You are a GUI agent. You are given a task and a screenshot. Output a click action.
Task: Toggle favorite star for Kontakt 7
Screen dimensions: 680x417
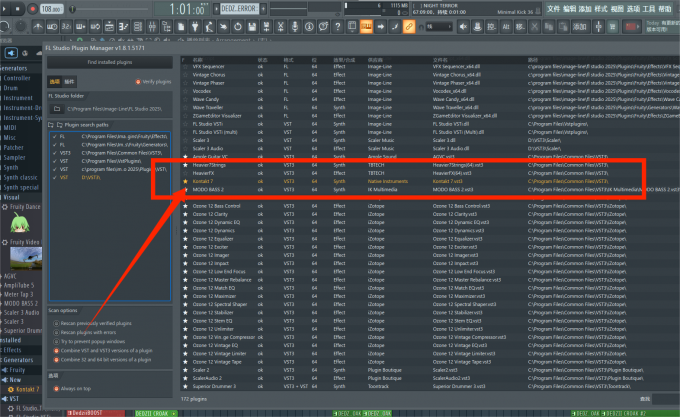[186, 181]
